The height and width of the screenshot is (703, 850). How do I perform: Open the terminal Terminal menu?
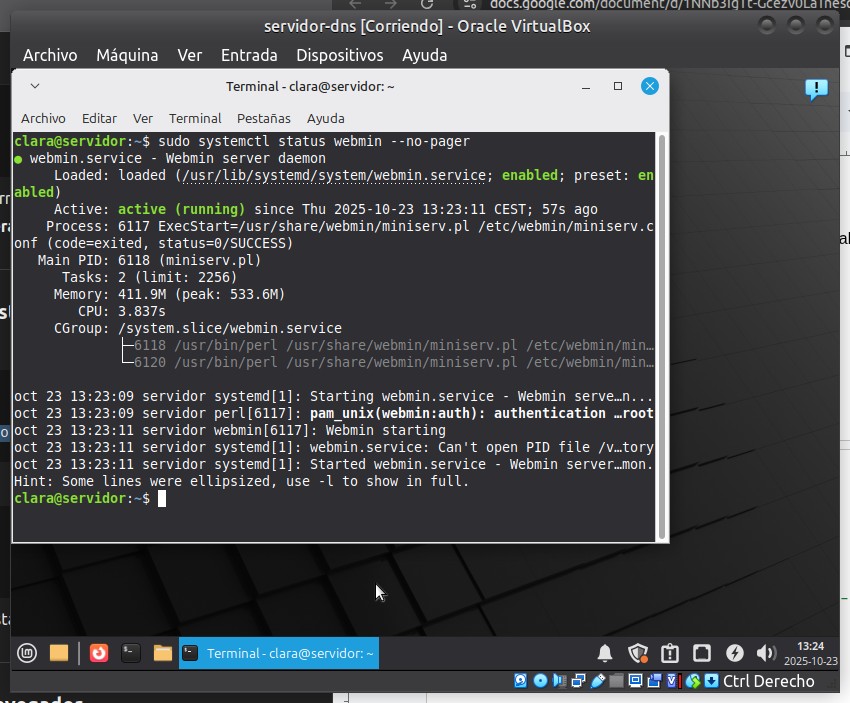pyautogui.click(x=195, y=118)
